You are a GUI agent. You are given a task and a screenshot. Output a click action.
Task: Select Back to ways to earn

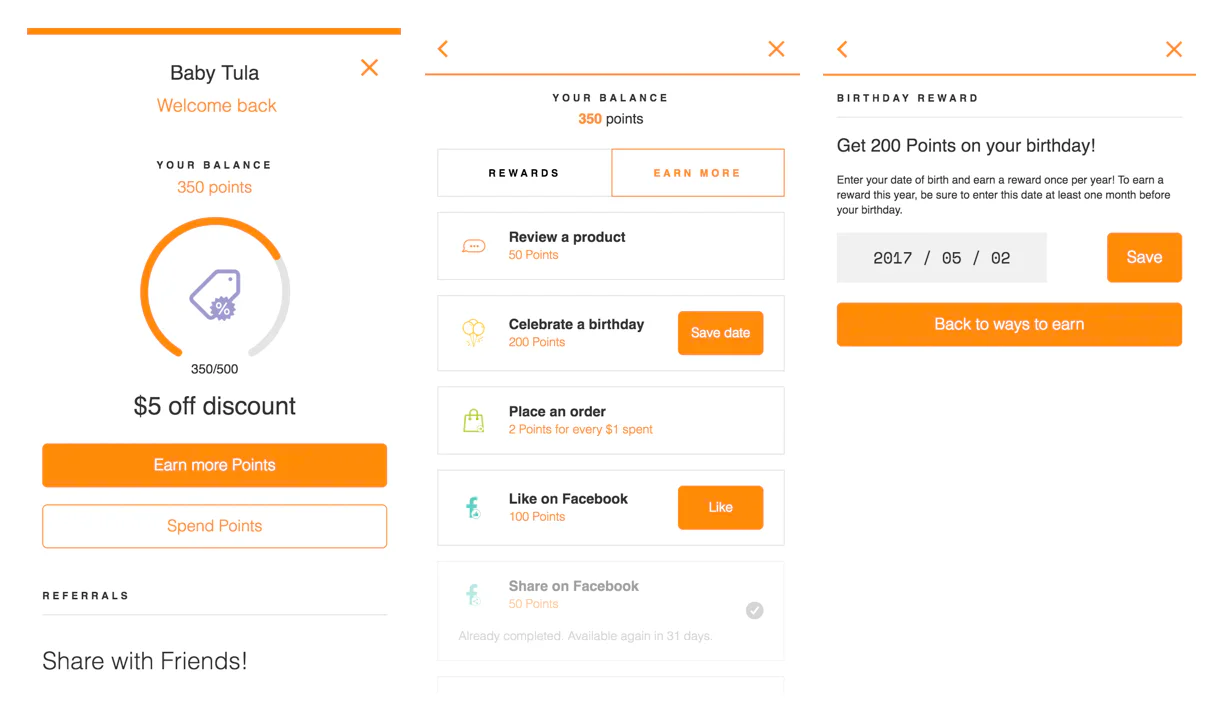click(x=1008, y=324)
